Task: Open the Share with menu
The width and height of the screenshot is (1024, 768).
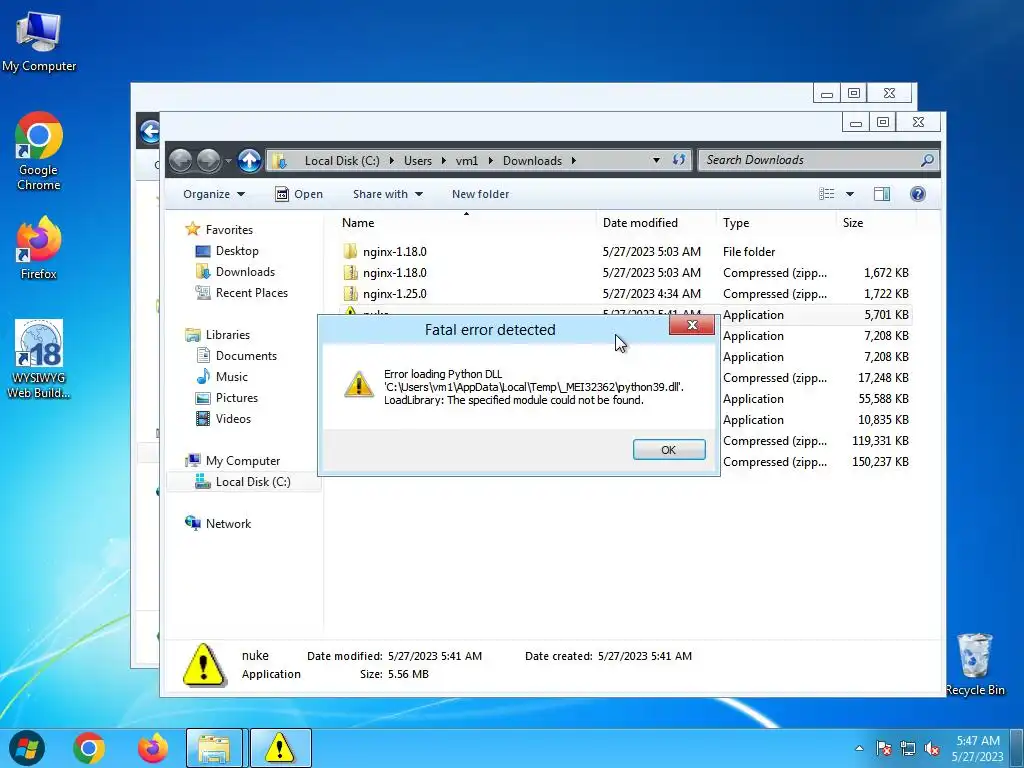Action: (388, 194)
